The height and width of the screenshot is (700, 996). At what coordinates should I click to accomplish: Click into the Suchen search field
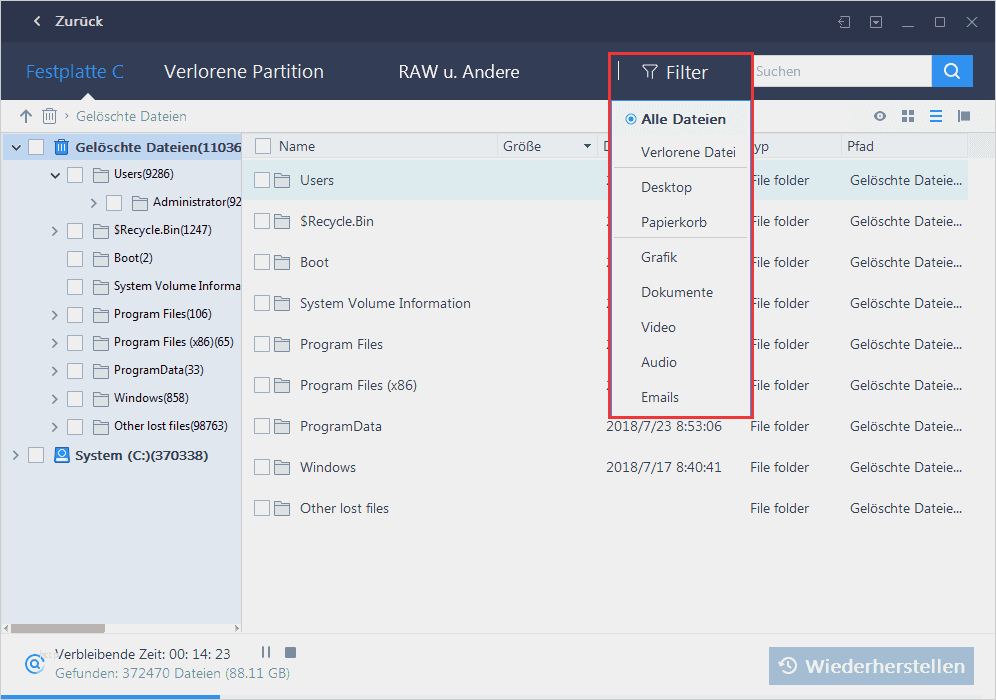(840, 71)
